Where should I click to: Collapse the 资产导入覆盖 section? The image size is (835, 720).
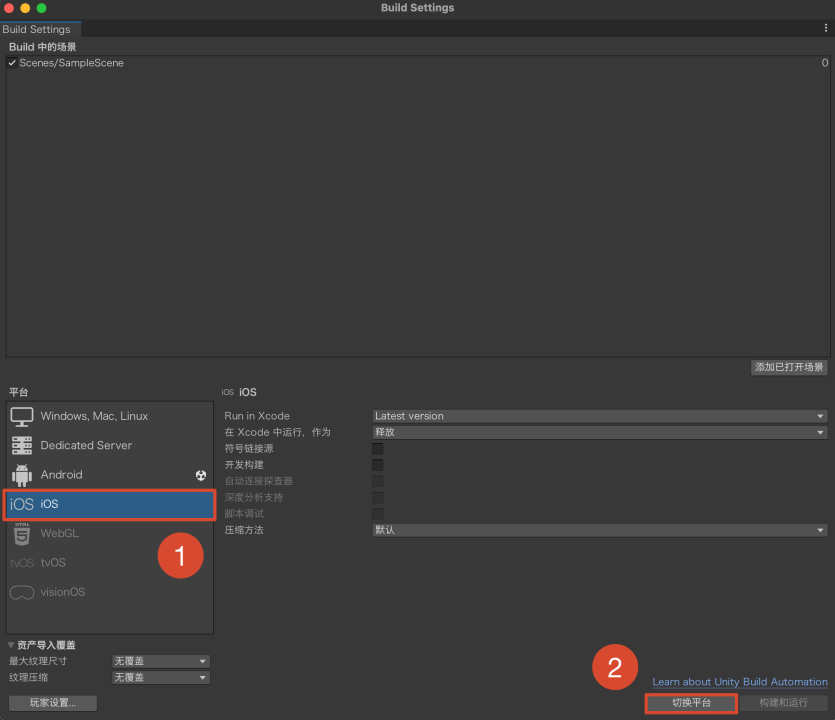coord(11,645)
